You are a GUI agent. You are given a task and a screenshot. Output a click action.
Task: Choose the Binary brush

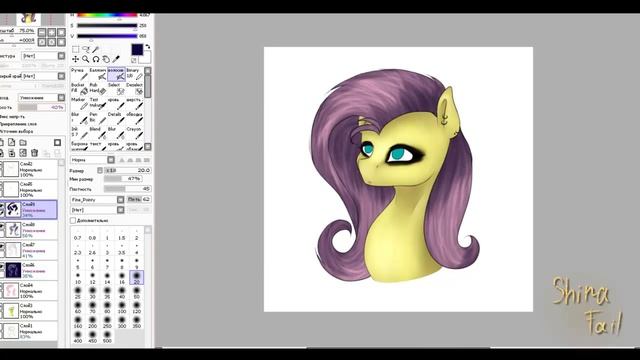point(134,75)
